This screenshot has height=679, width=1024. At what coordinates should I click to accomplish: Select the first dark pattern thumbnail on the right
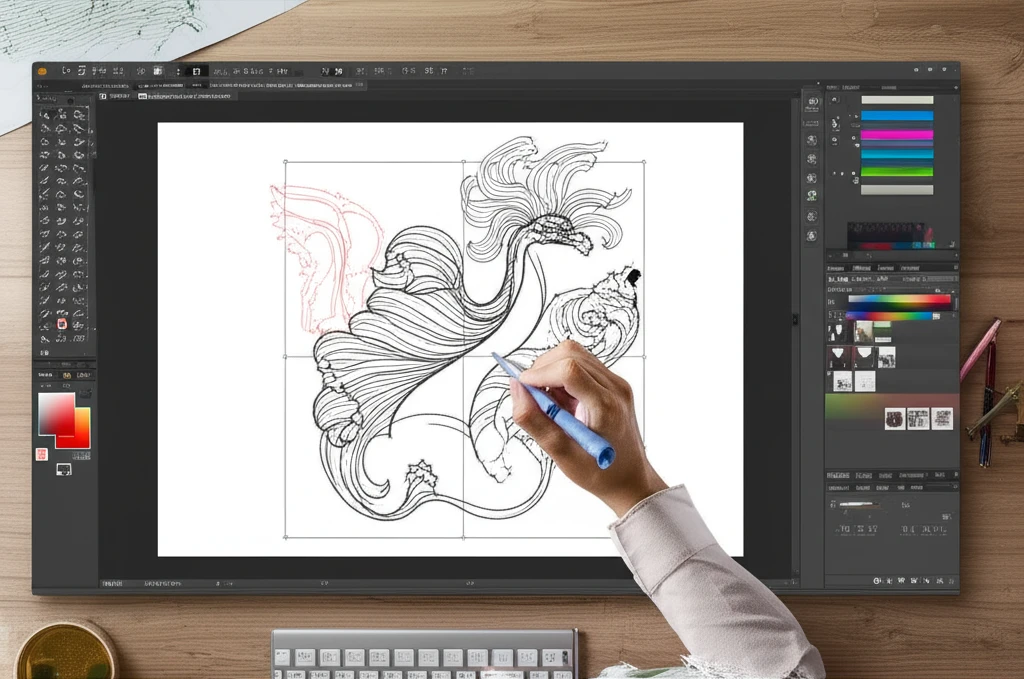[x=894, y=419]
